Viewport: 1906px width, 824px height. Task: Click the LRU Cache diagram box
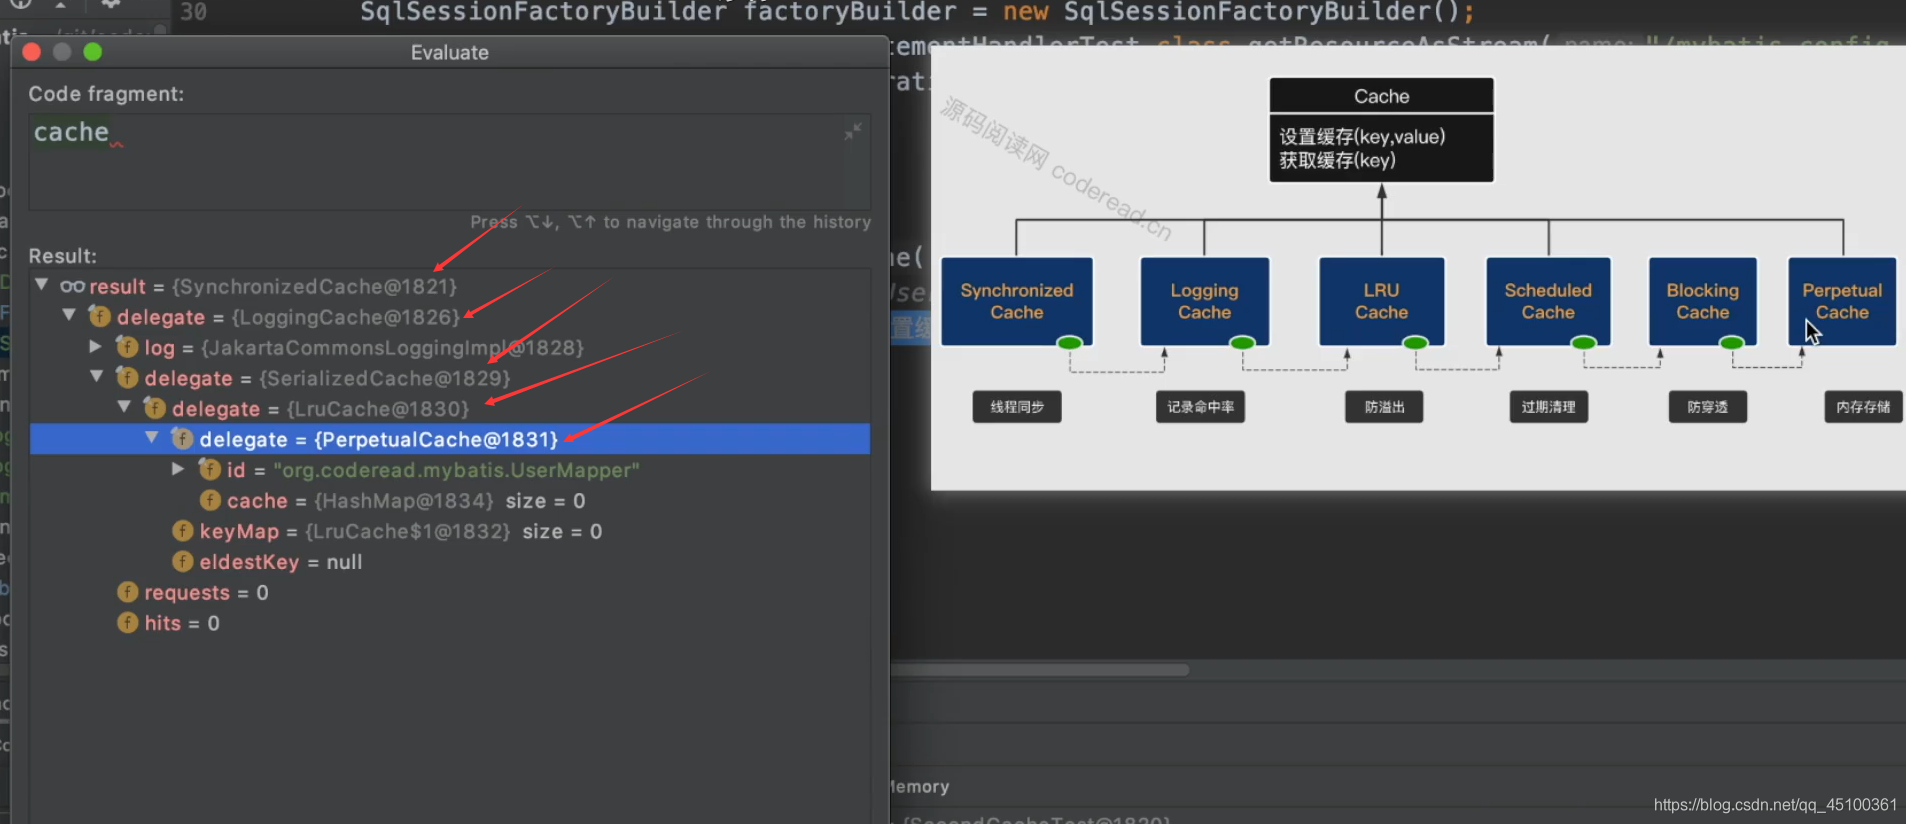click(1382, 301)
